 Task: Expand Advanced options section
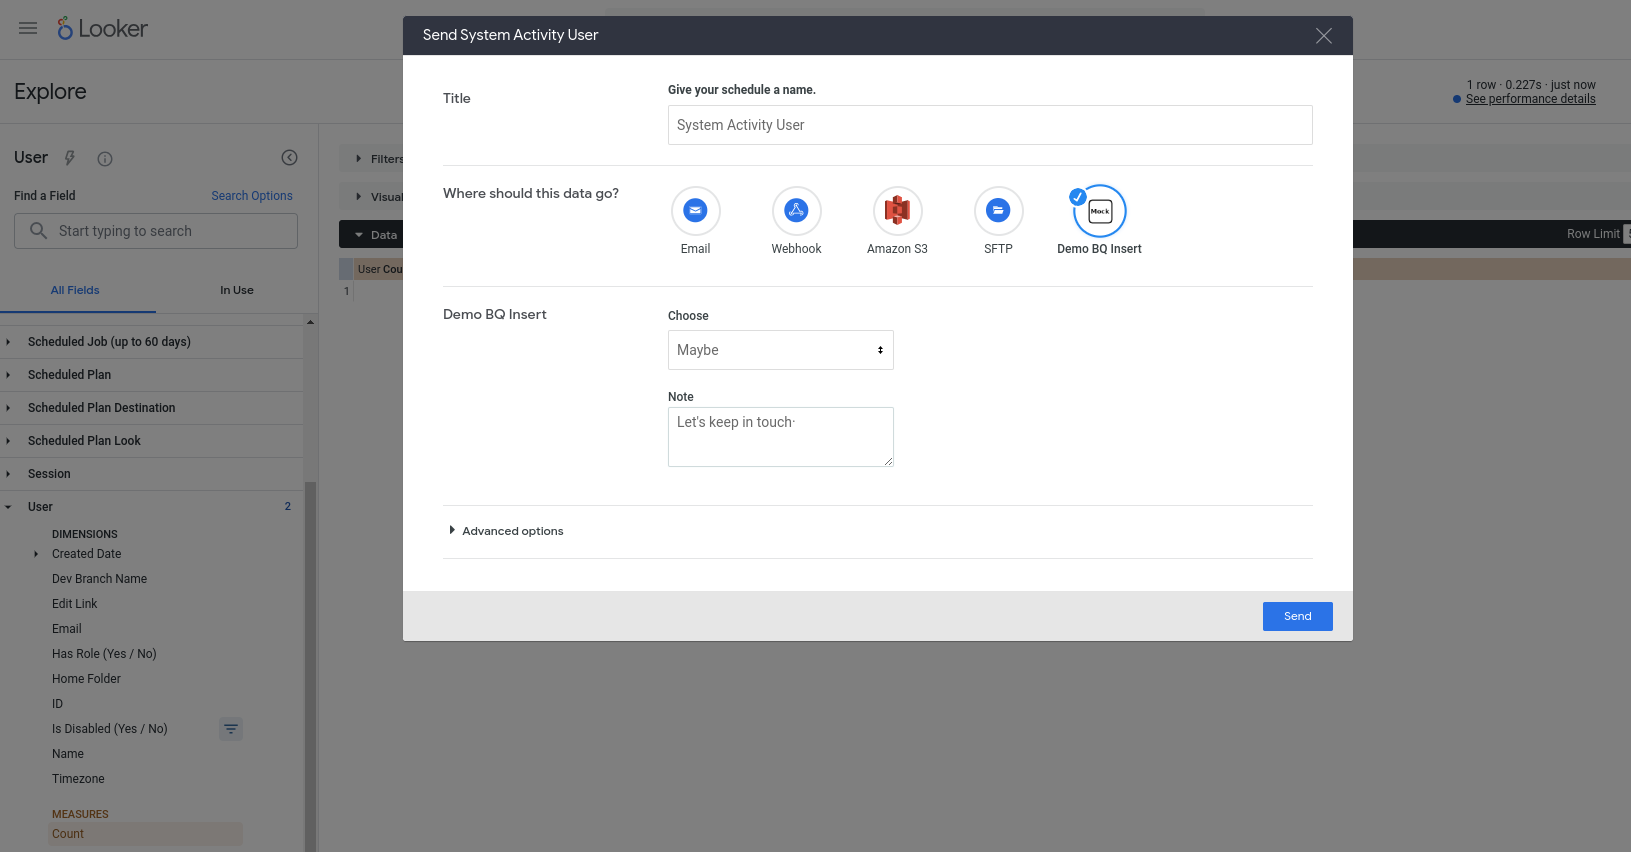click(506, 531)
